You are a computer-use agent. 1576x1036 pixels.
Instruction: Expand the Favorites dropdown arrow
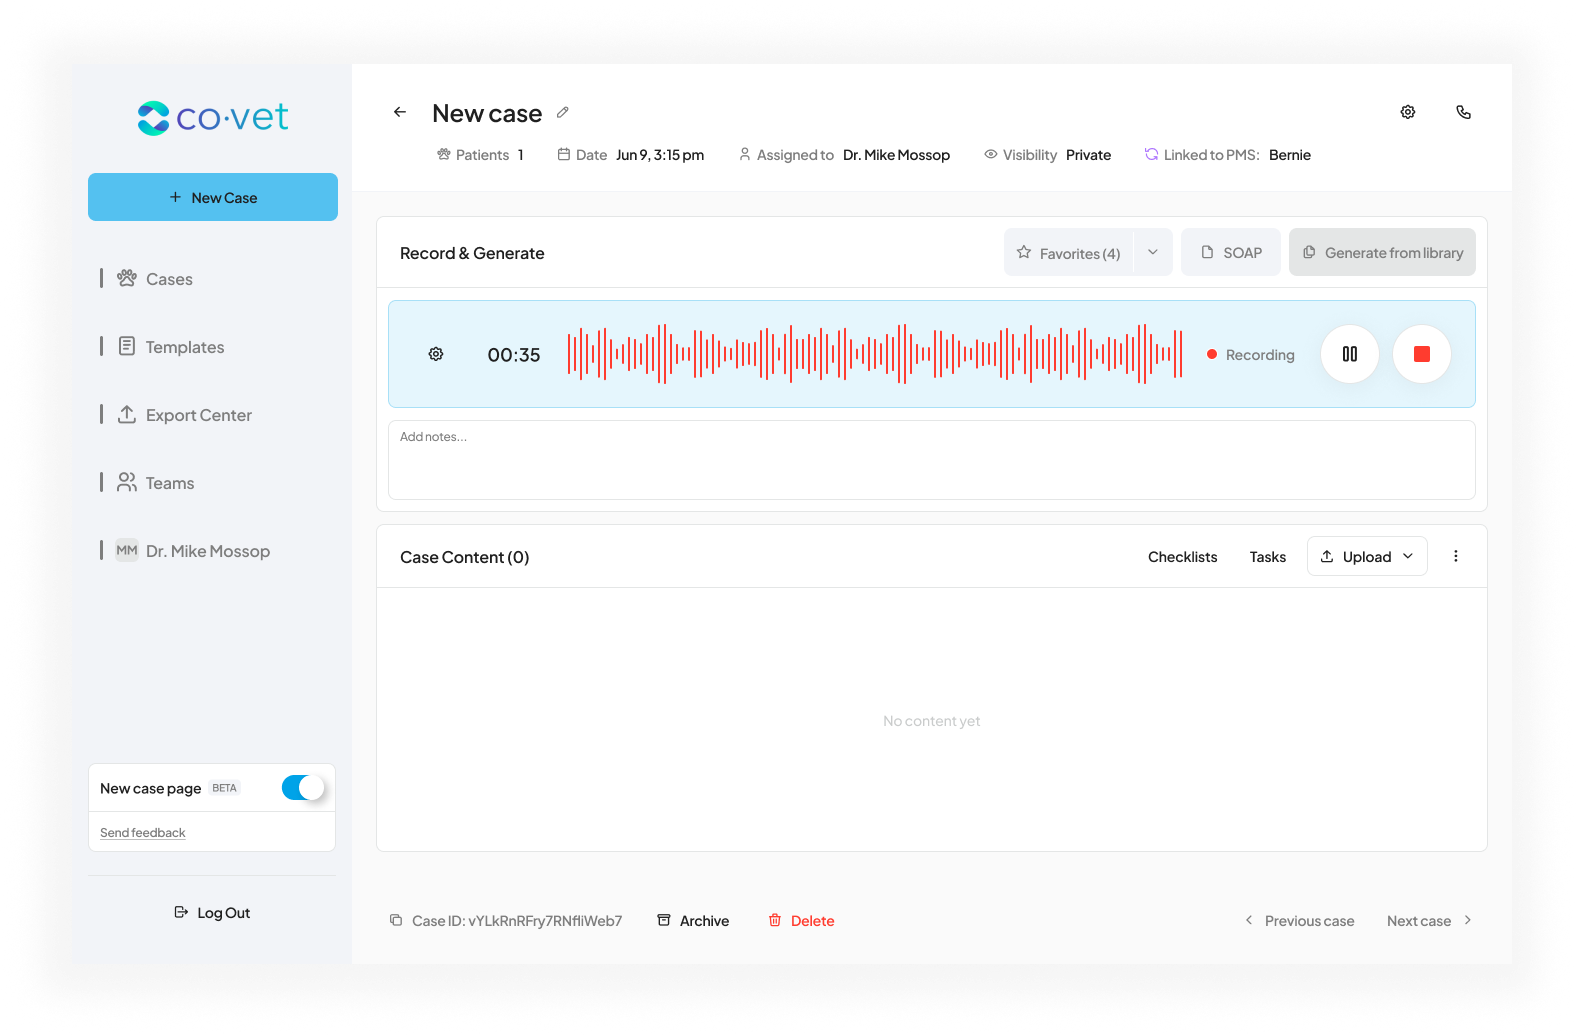[x=1153, y=252]
